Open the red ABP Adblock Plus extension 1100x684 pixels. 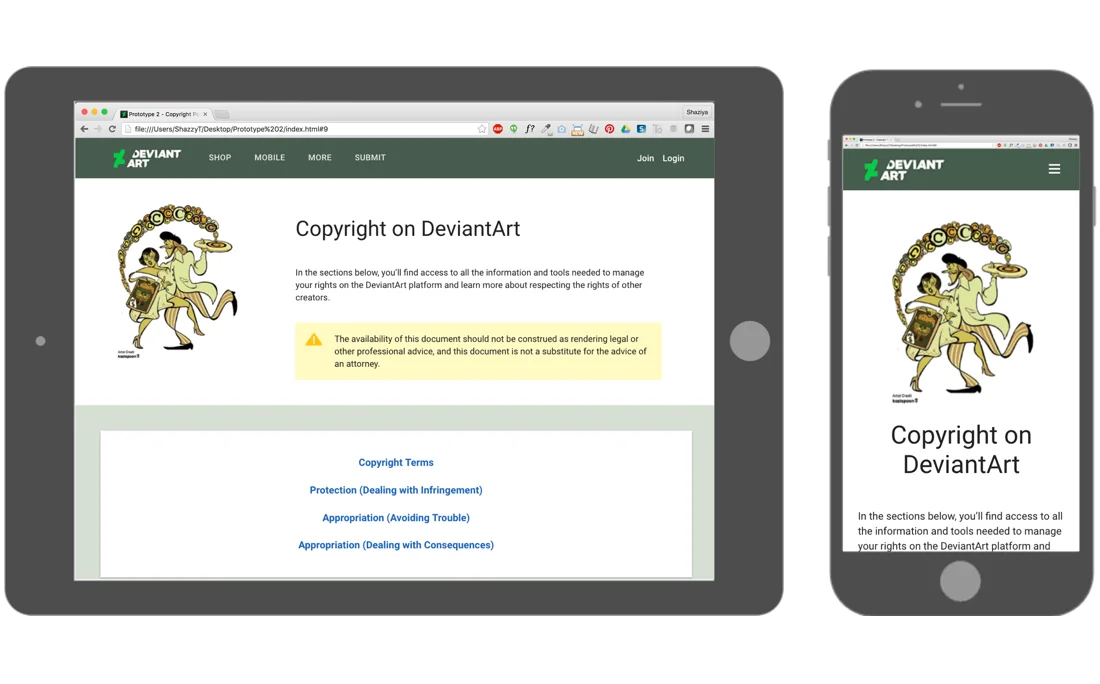pyautogui.click(x=498, y=129)
